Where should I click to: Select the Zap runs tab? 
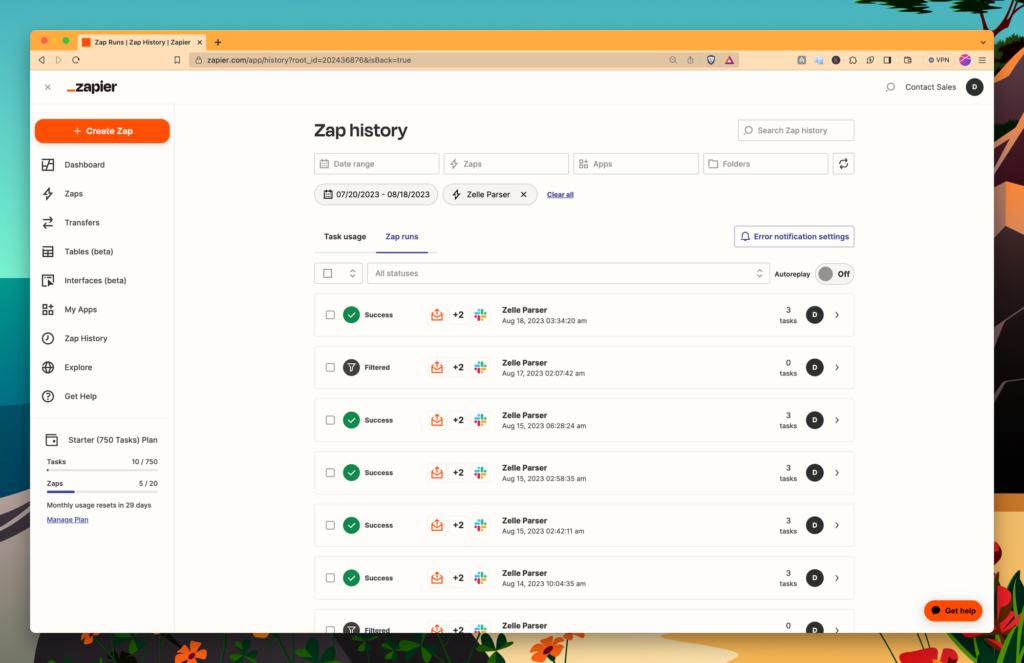pos(401,237)
